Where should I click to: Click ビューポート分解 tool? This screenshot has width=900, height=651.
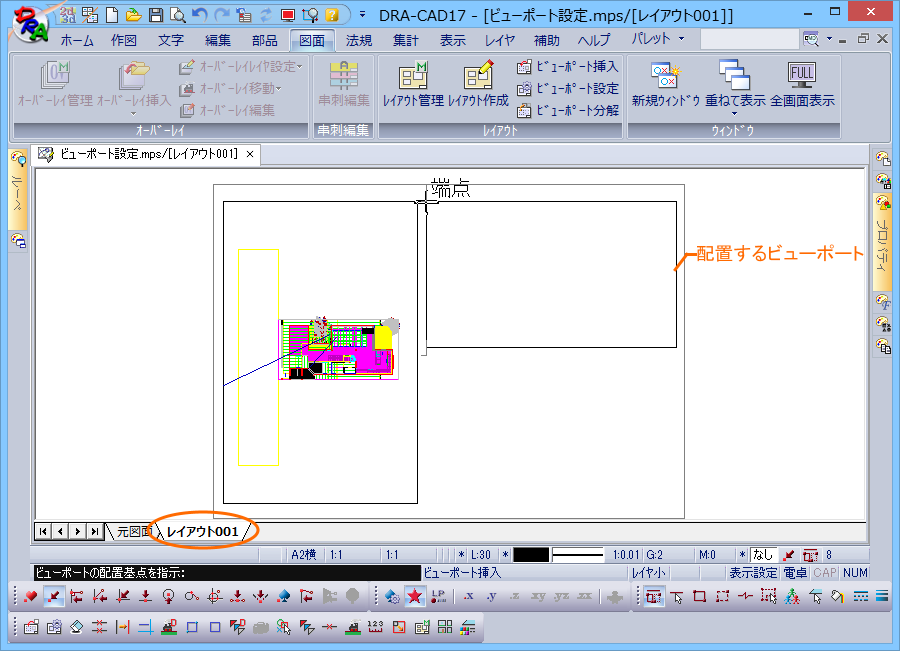tap(568, 110)
